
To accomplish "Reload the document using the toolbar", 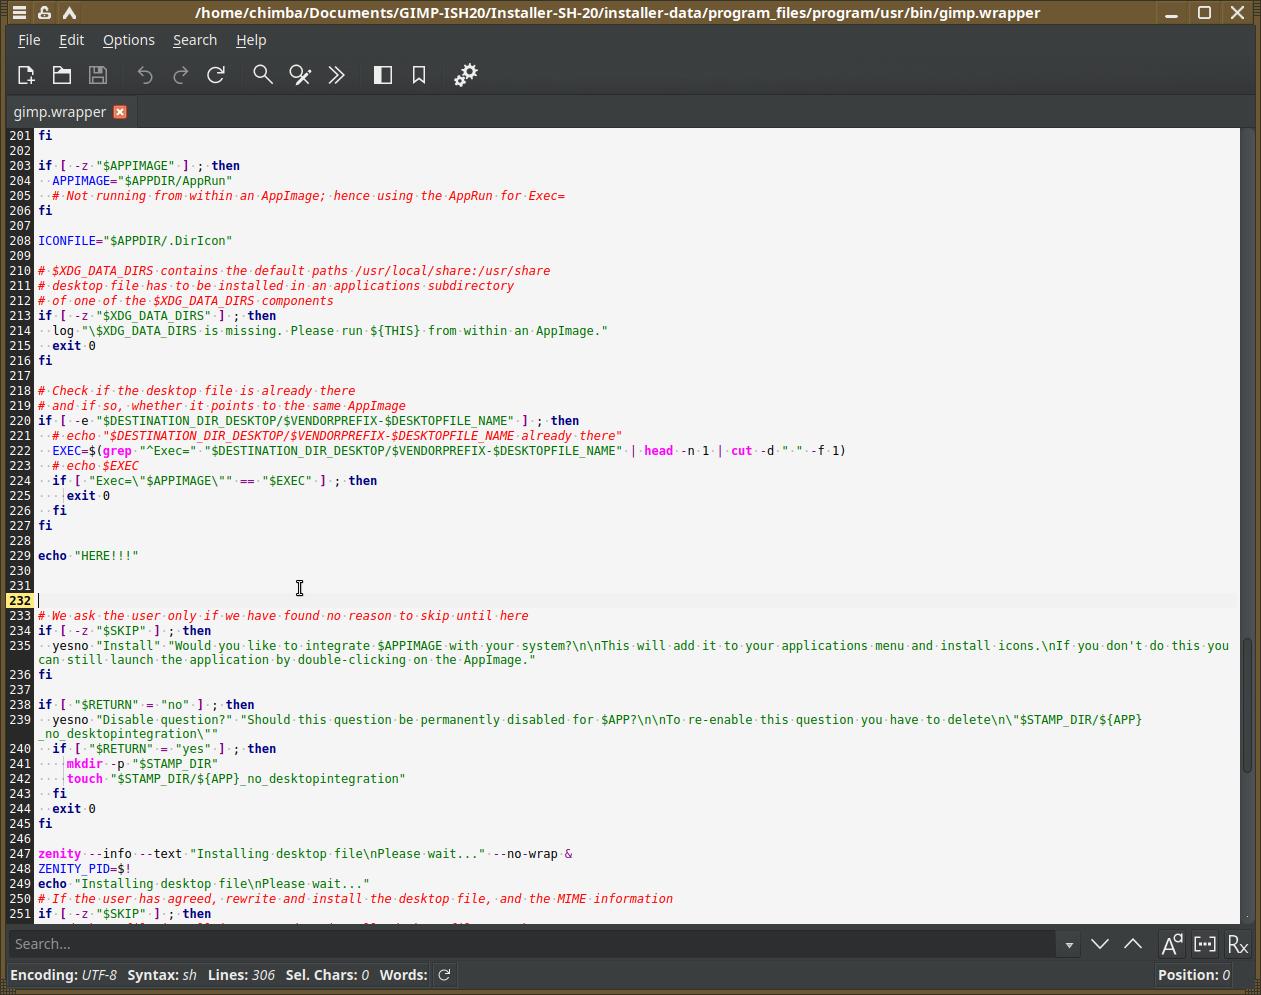I will 216,75.
